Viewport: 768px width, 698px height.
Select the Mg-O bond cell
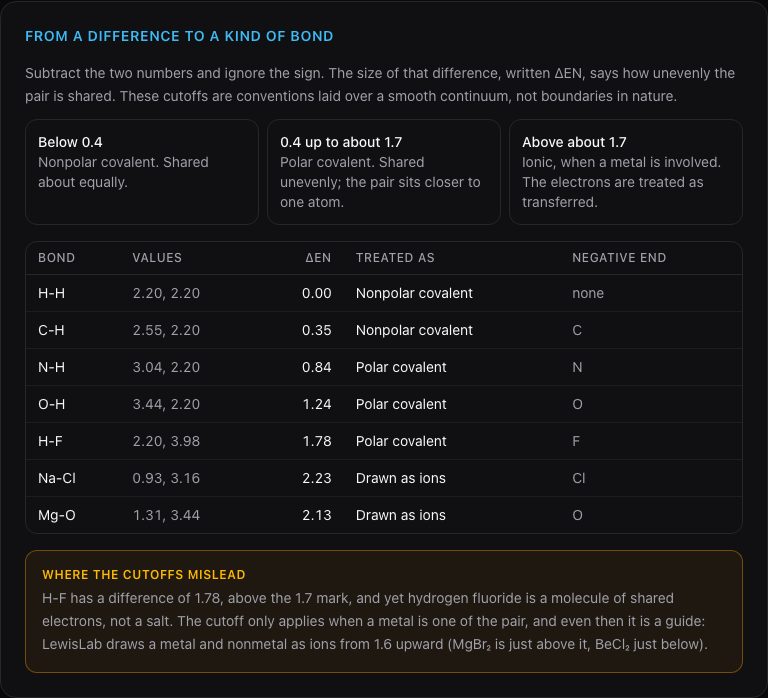point(57,515)
